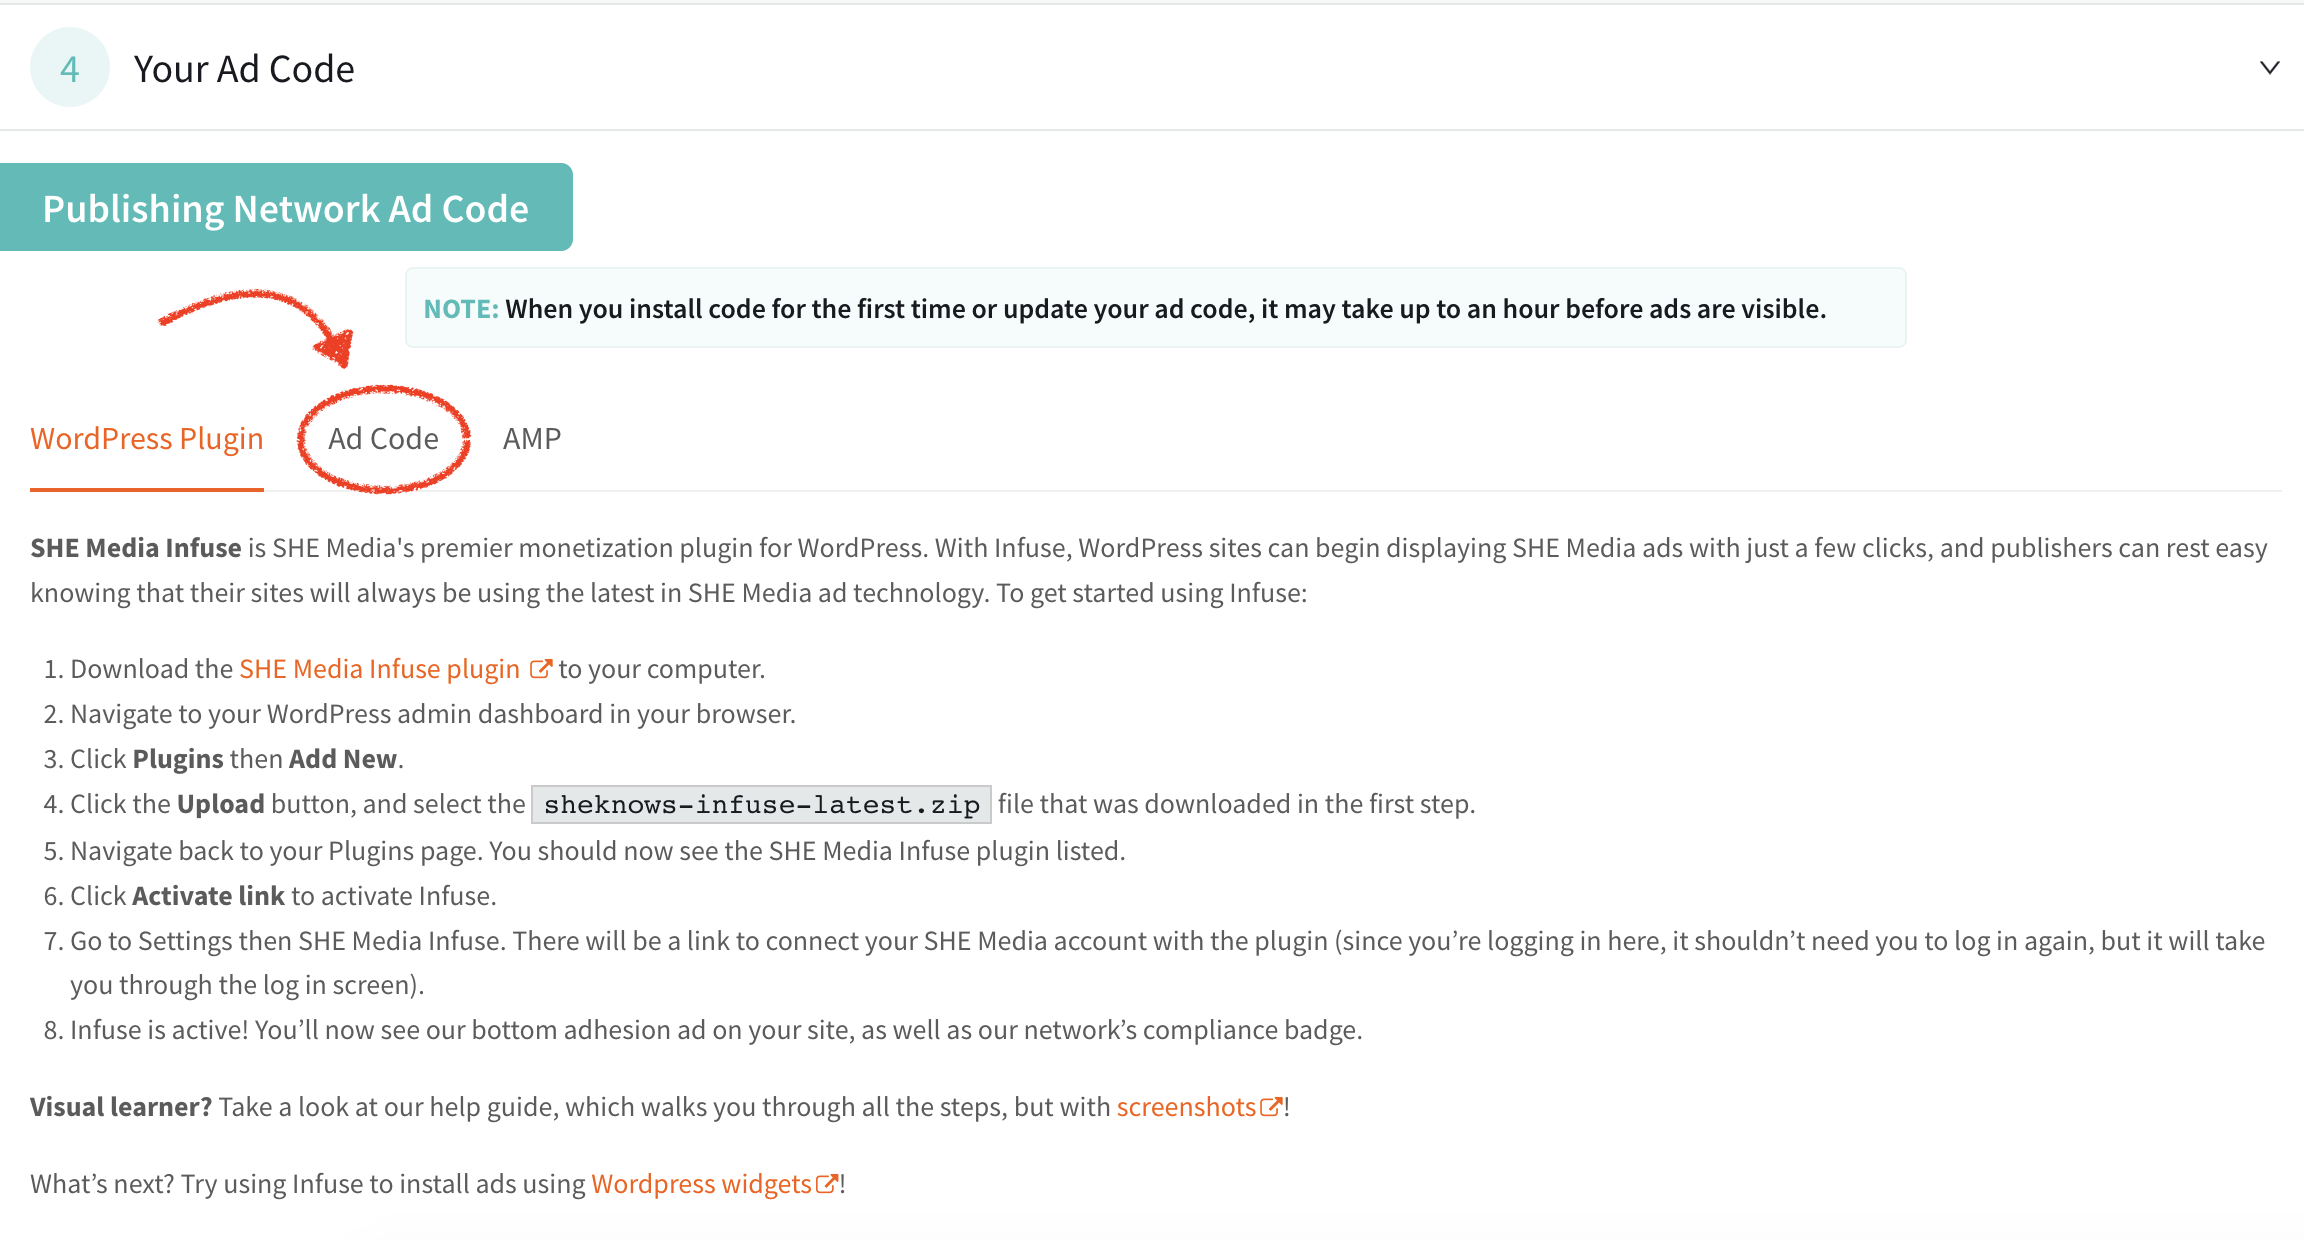The image size is (2304, 1240).
Task: Open the Wordpress widgets link
Action: coord(702,1183)
